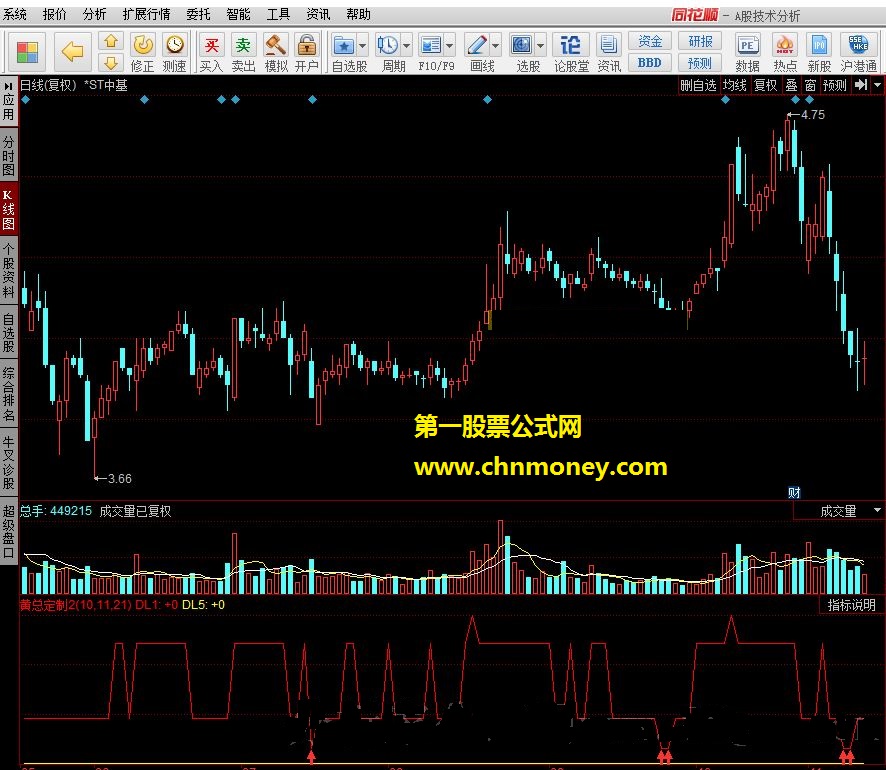Switch to the 分时图 sidebar tab
Image resolution: width=886 pixels, height=770 pixels.
pyautogui.click(x=8, y=156)
